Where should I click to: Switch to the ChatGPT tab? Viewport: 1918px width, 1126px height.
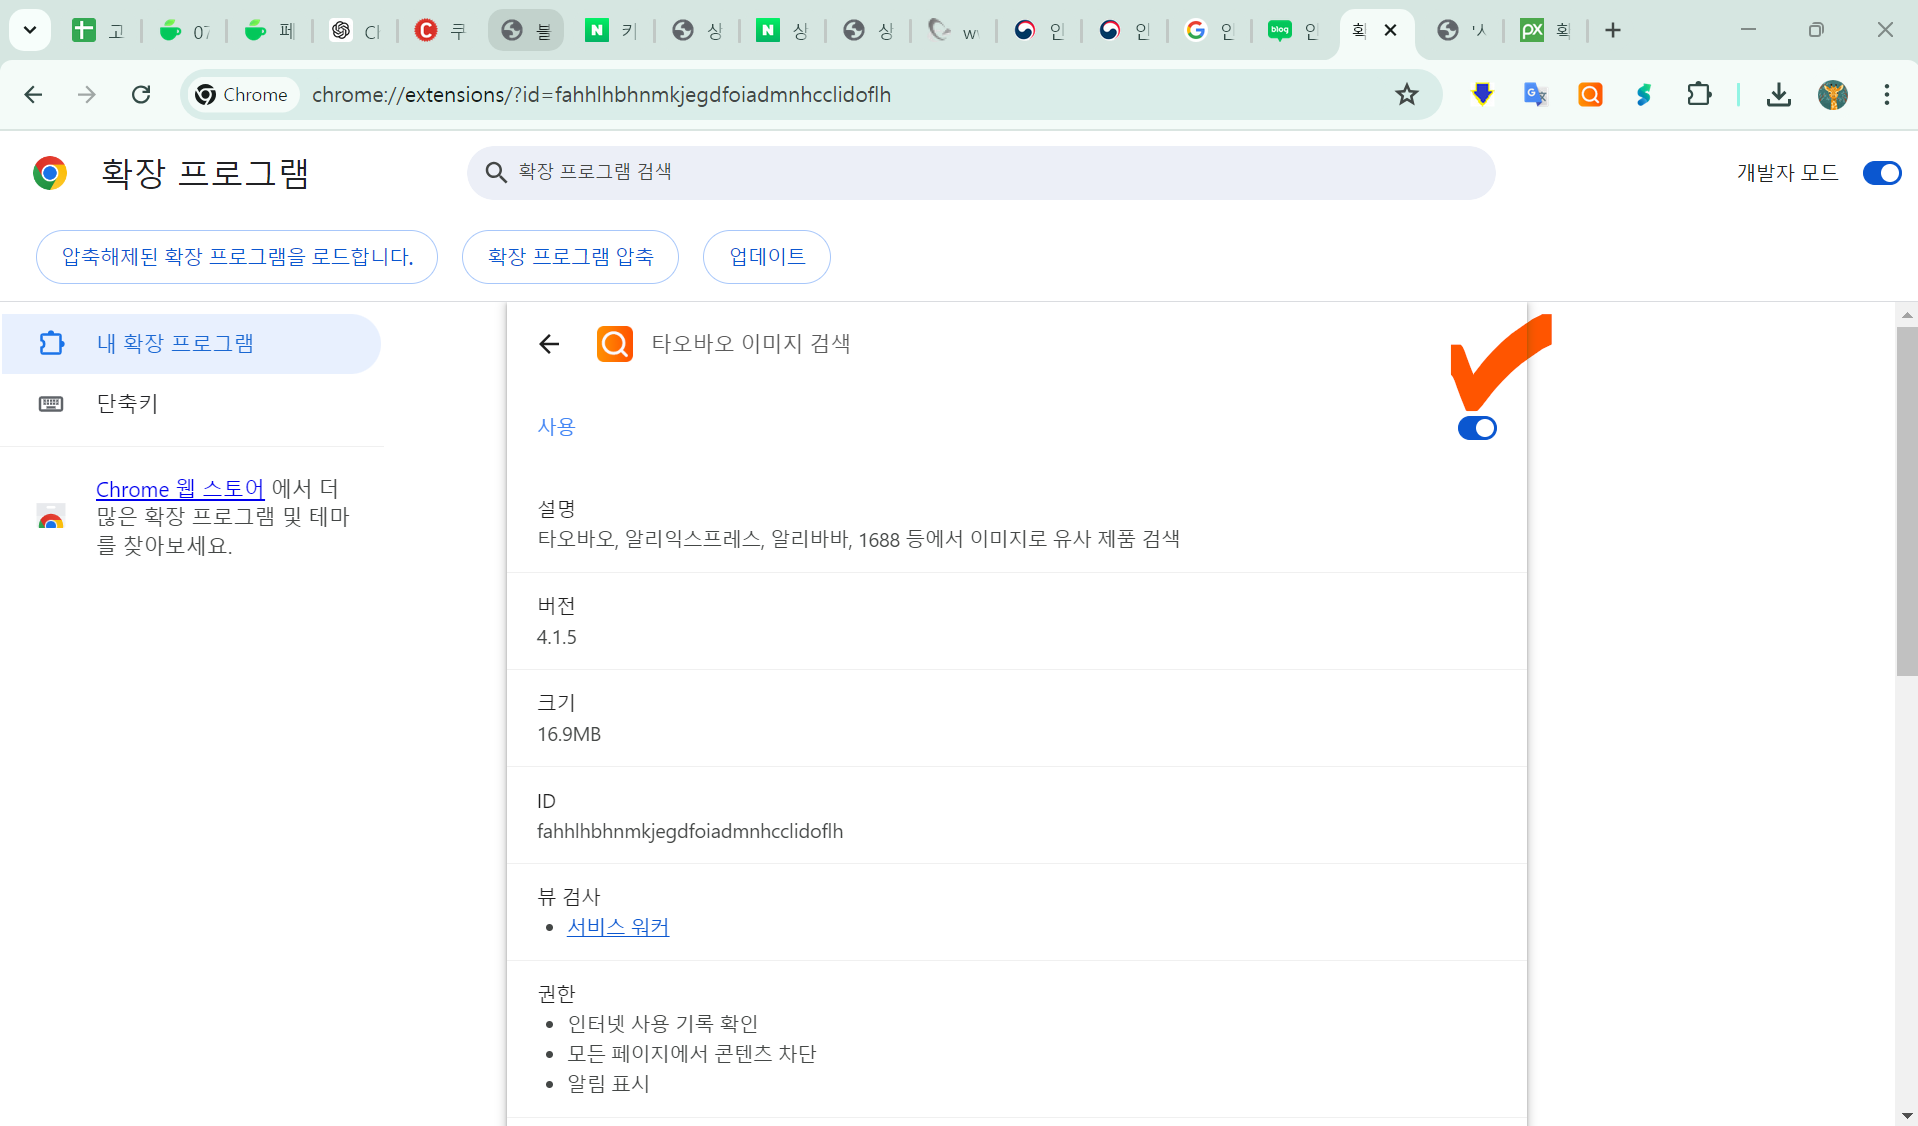coord(355,30)
